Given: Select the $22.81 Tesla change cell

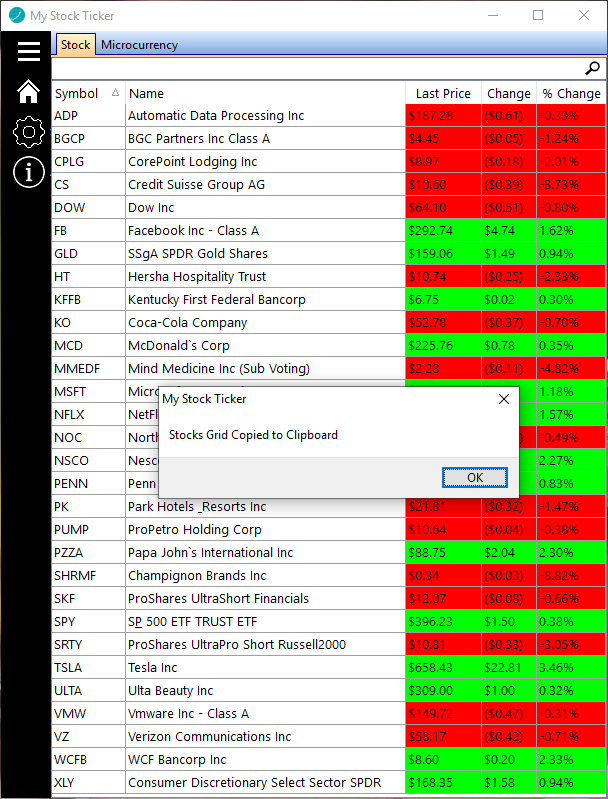Looking at the screenshot, I should coord(509,668).
